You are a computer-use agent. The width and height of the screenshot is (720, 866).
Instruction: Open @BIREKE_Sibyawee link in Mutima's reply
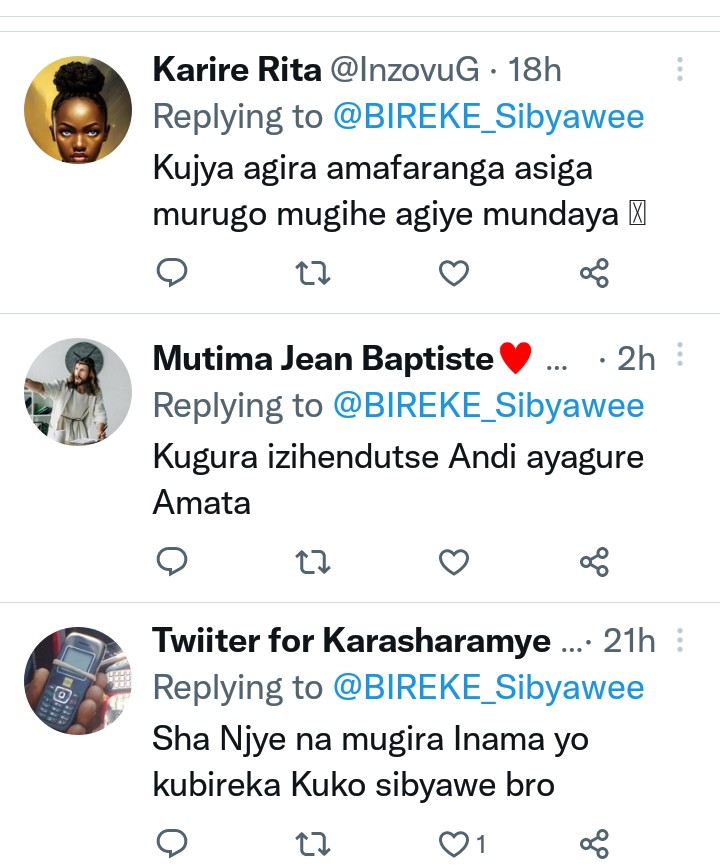point(488,405)
